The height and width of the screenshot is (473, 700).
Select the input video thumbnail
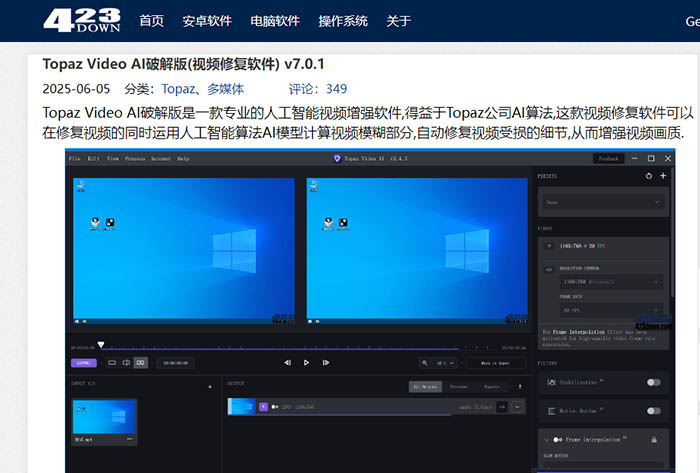click(104, 417)
